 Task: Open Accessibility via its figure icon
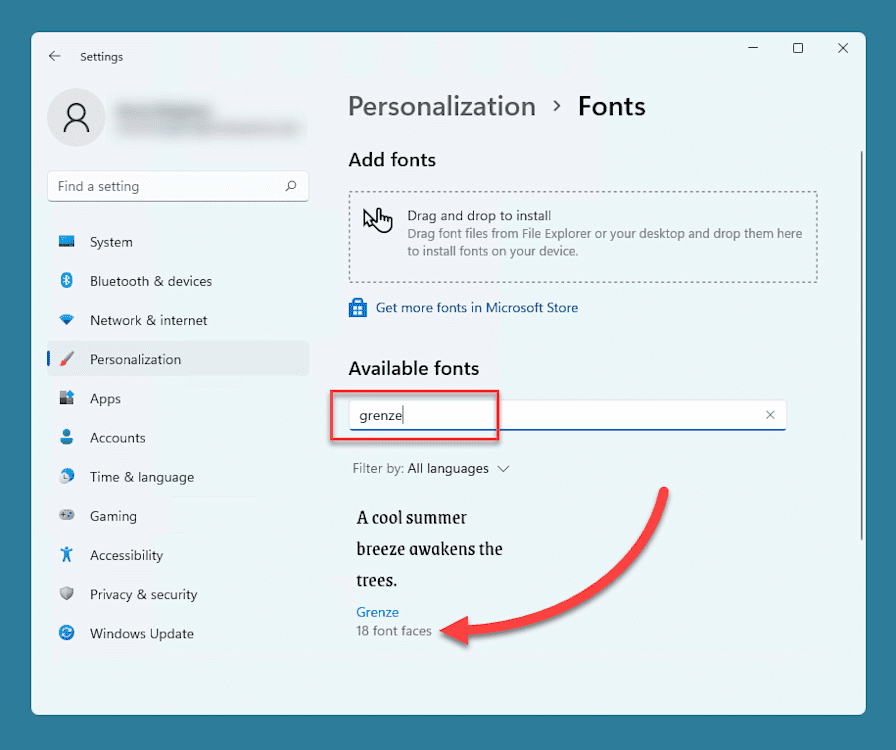pyautogui.click(x=68, y=555)
